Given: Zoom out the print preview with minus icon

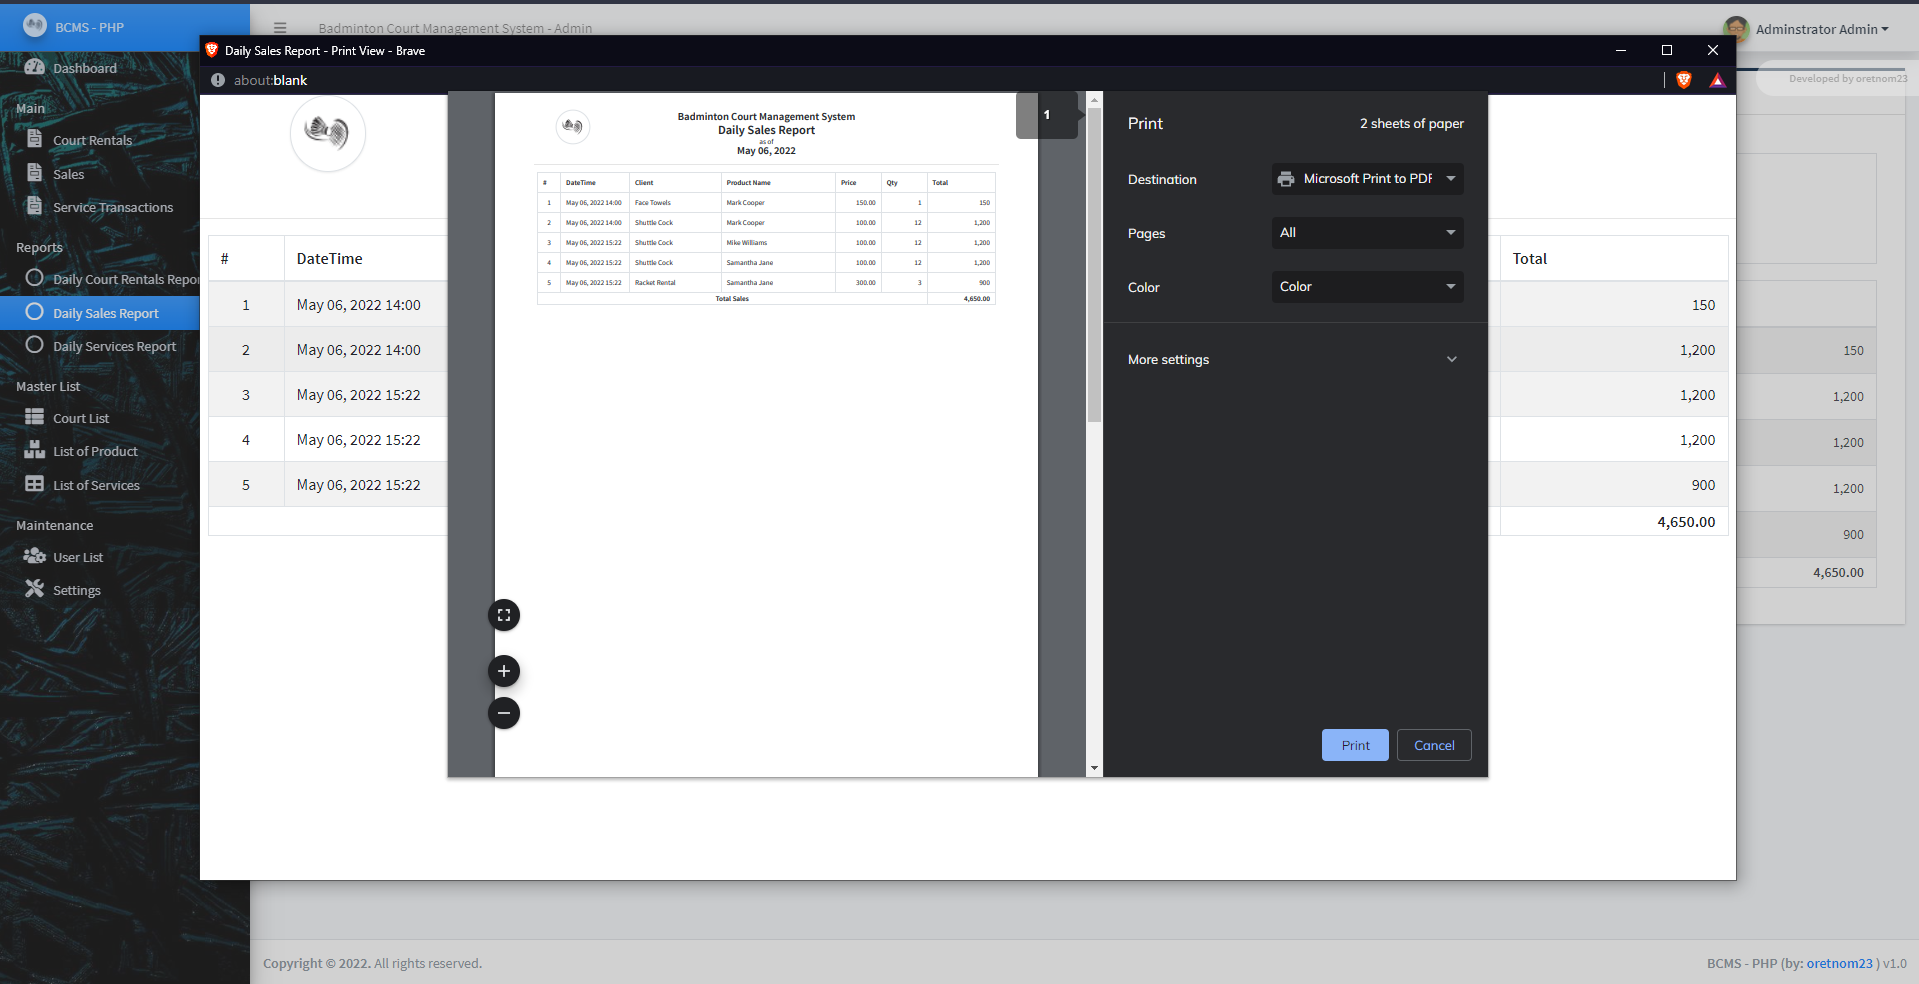Looking at the screenshot, I should coord(504,713).
